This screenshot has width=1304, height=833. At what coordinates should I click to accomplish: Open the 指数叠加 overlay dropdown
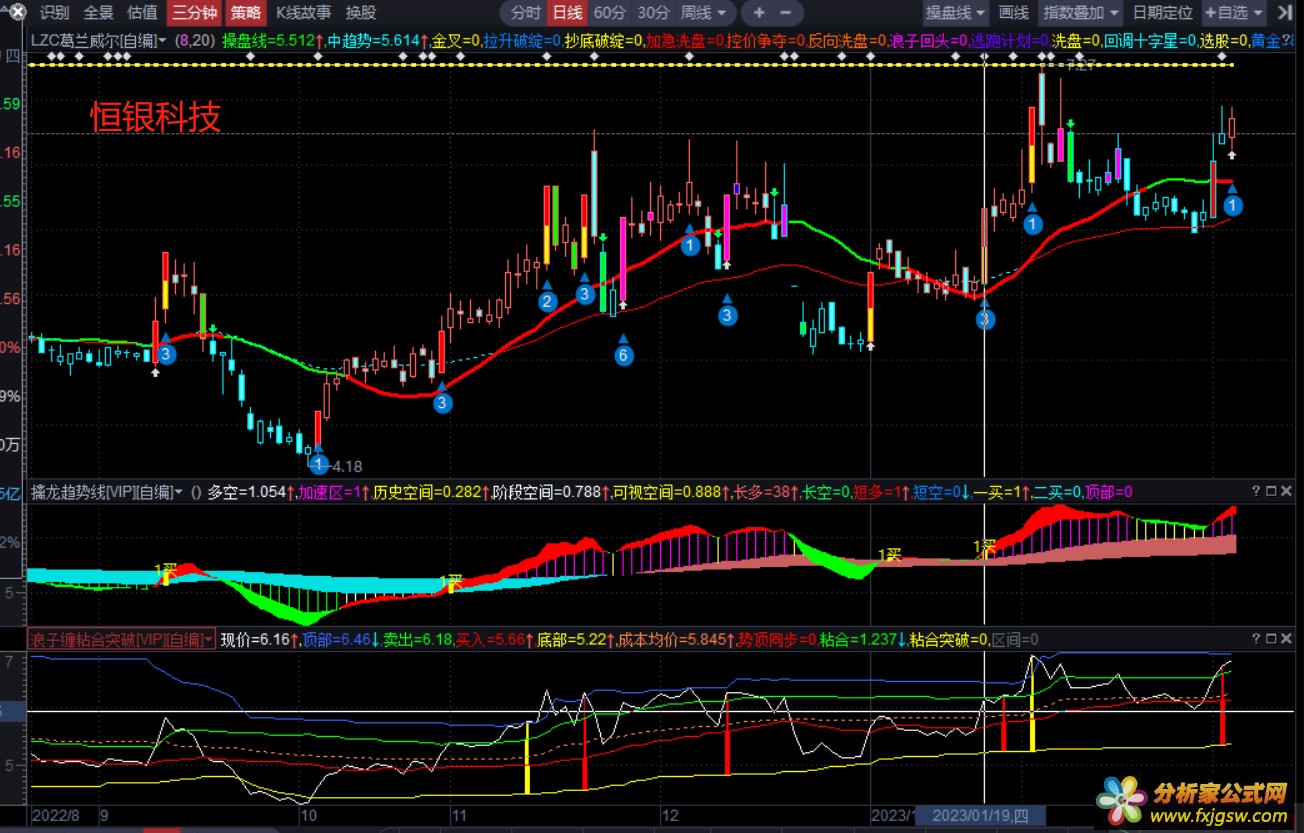pyautogui.click(x=1081, y=13)
